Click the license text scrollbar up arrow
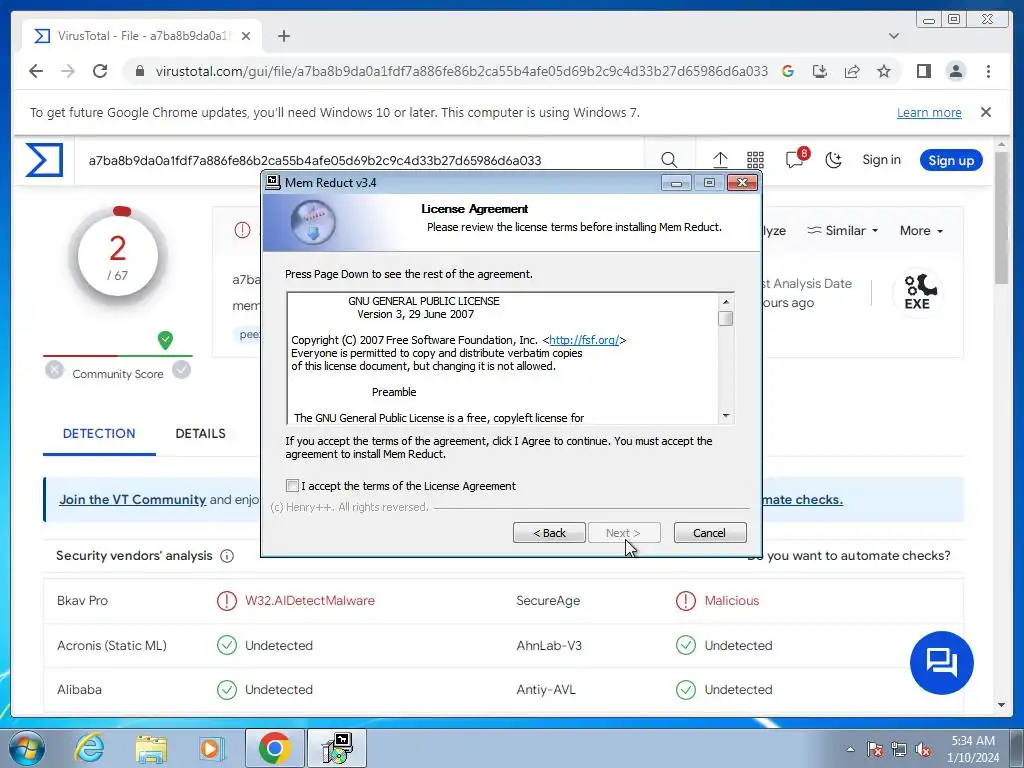 tap(726, 302)
